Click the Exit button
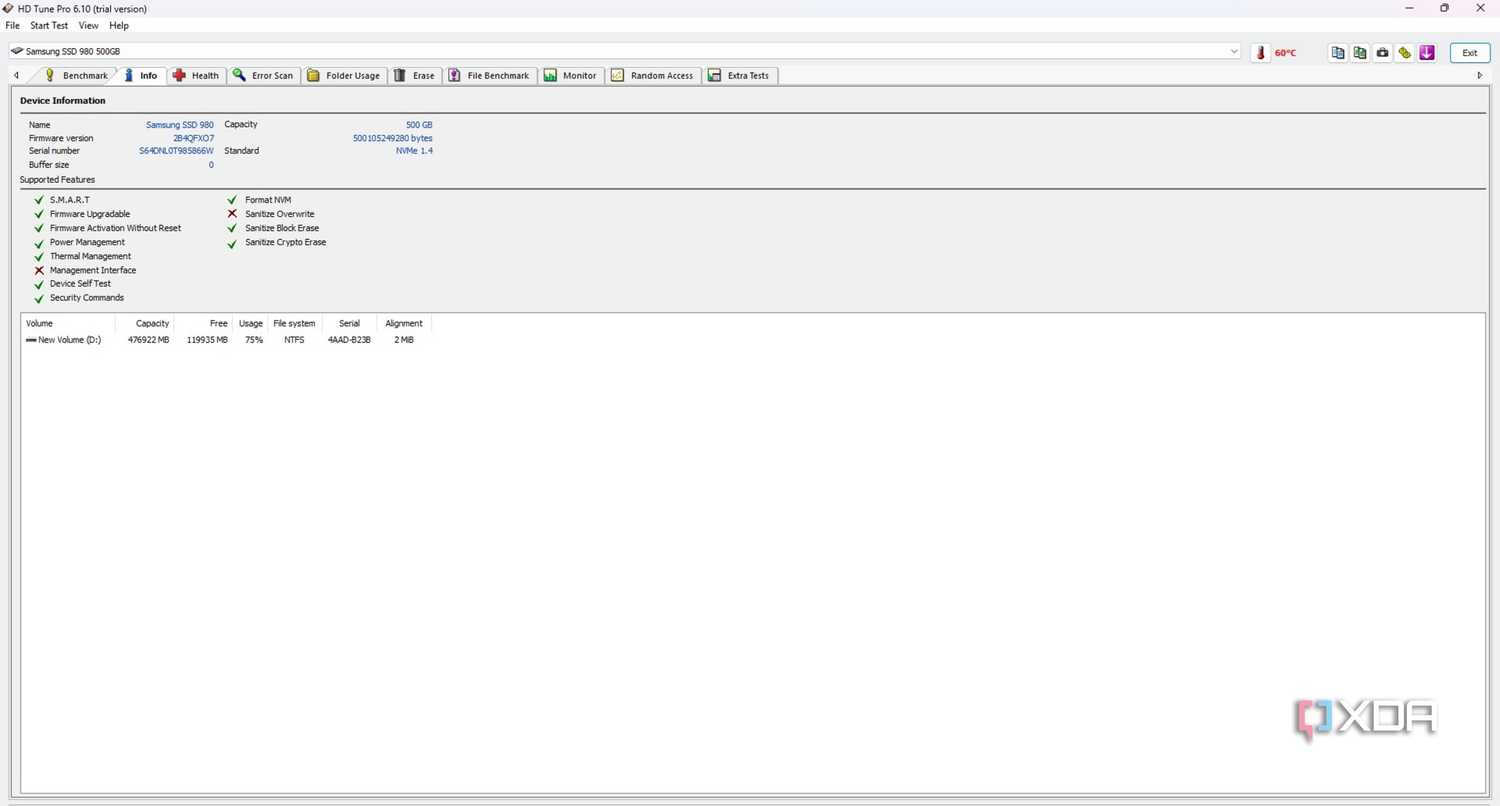 point(1469,52)
